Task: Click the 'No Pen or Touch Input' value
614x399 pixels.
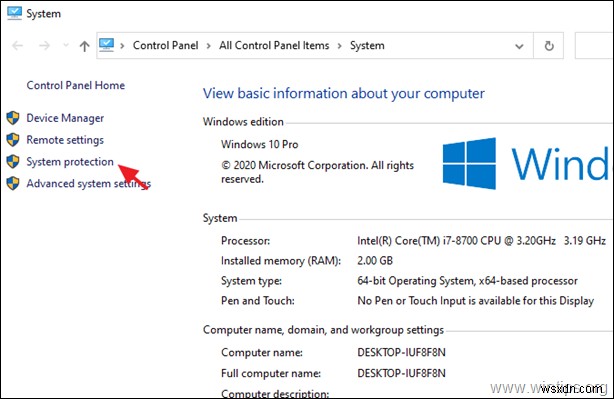Action: tap(475, 301)
